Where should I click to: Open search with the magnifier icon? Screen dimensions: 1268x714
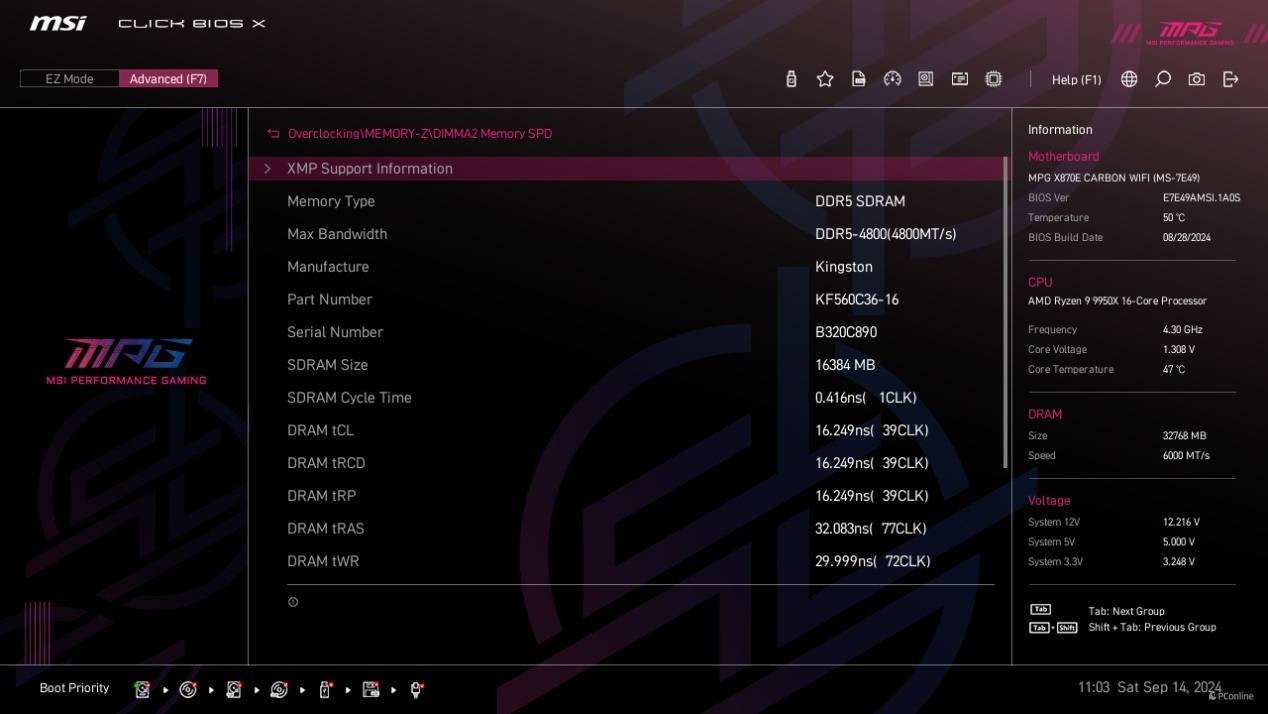(1163, 79)
